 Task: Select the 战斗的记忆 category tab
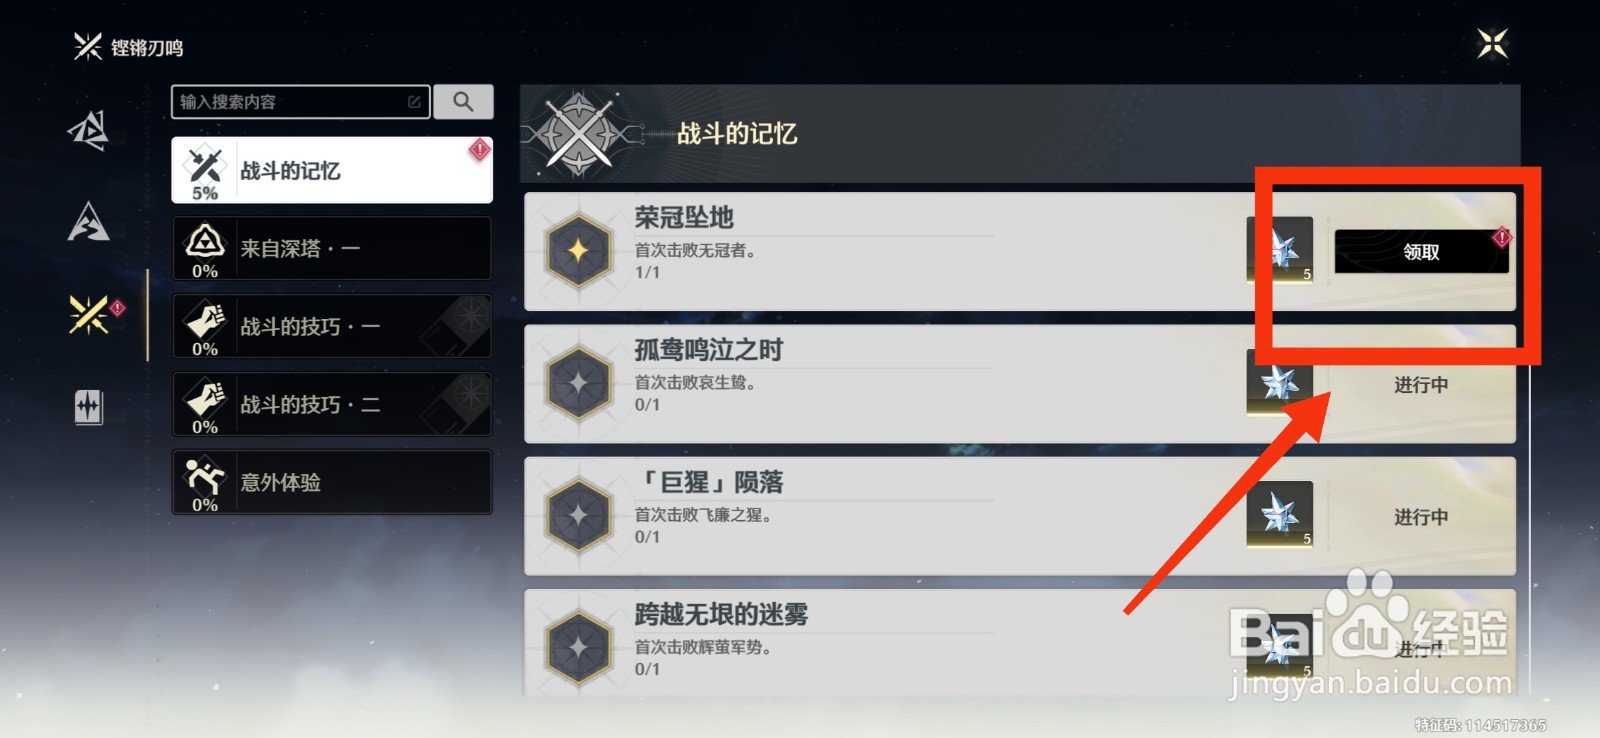click(x=332, y=170)
